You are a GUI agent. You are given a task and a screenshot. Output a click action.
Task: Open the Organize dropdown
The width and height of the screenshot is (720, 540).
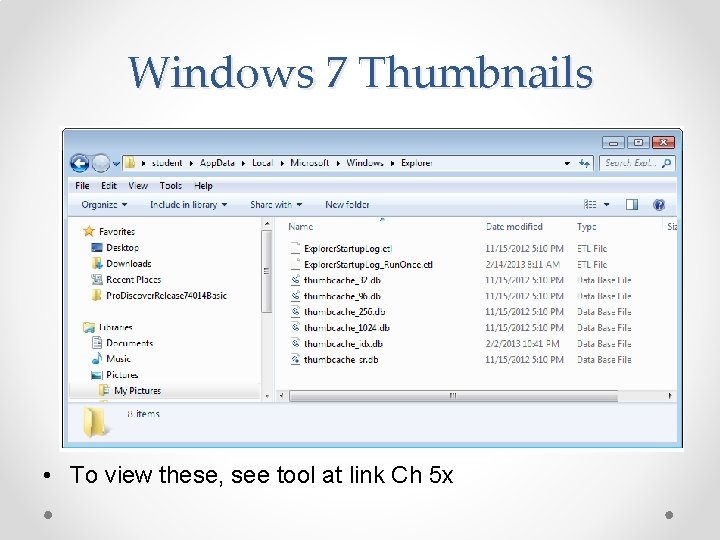coord(104,205)
